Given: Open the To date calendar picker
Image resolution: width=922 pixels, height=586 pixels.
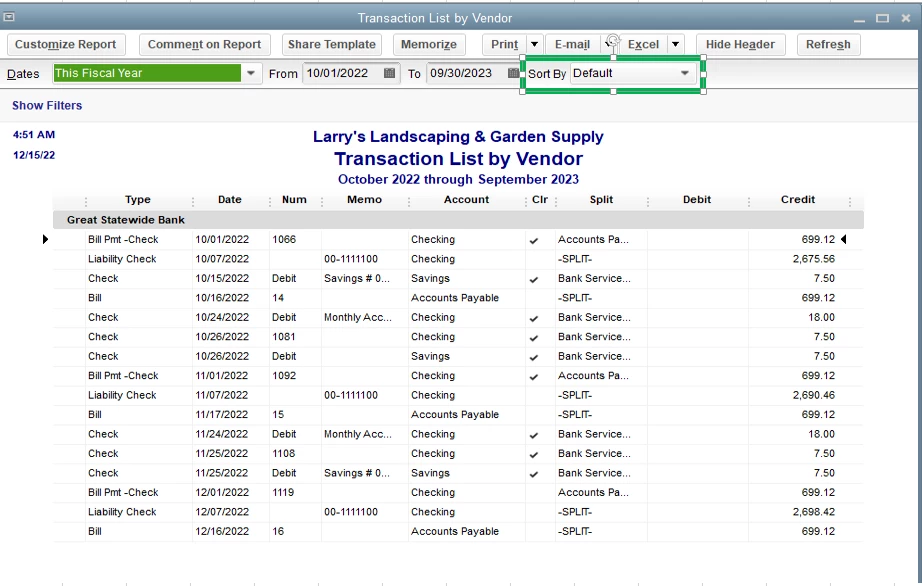Looking at the screenshot, I should [513, 73].
